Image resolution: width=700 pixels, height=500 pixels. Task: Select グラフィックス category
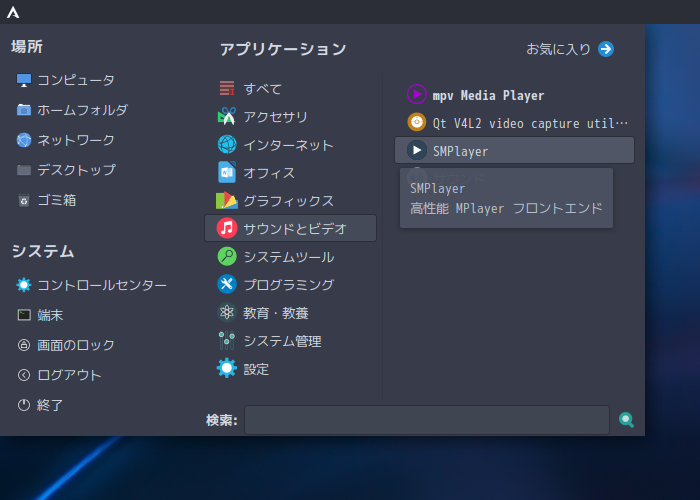(288, 201)
